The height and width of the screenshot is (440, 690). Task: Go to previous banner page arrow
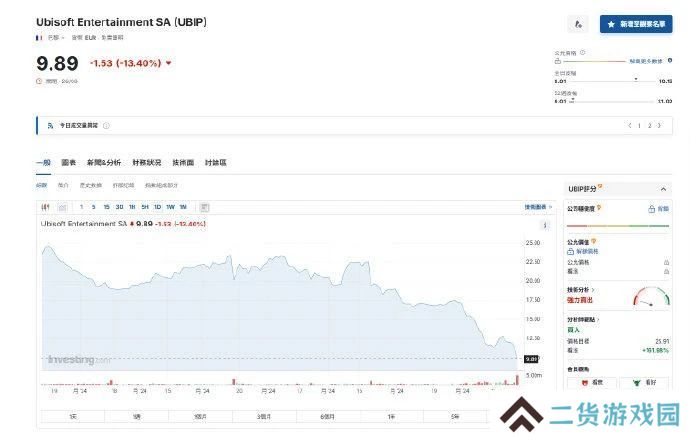630,126
